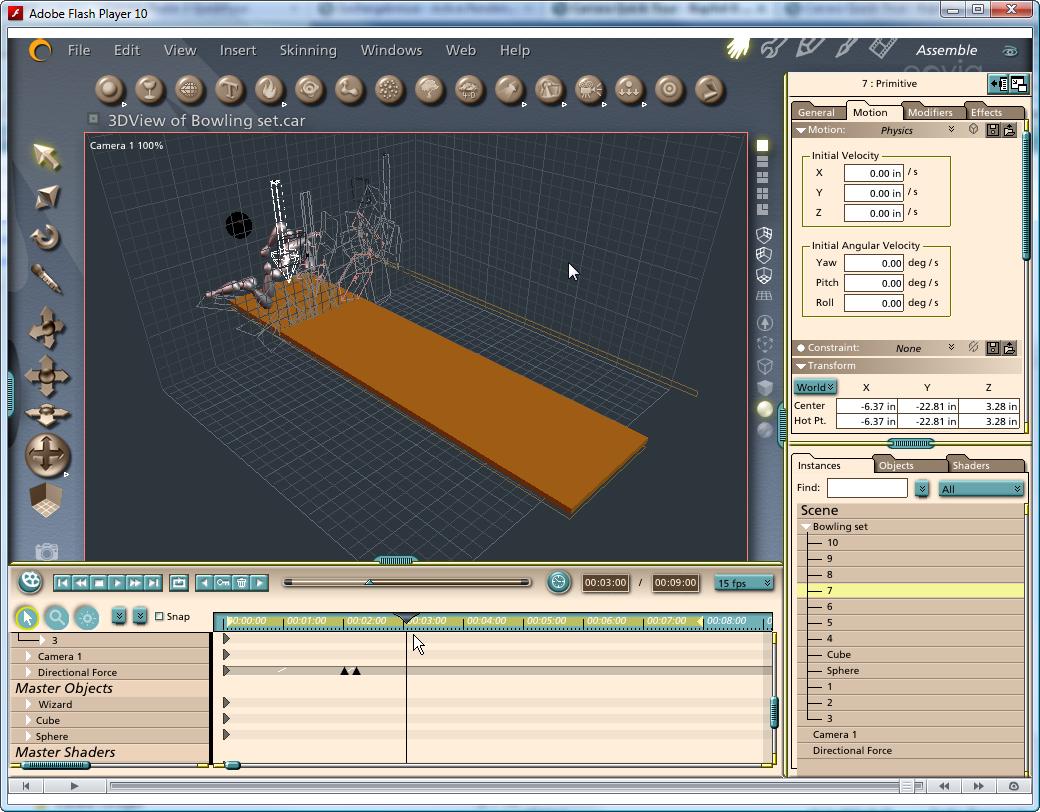Viewport: 1040px width, 812px height.
Task: Switch to the Modifiers tab
Action: click(x=929, y=112)
